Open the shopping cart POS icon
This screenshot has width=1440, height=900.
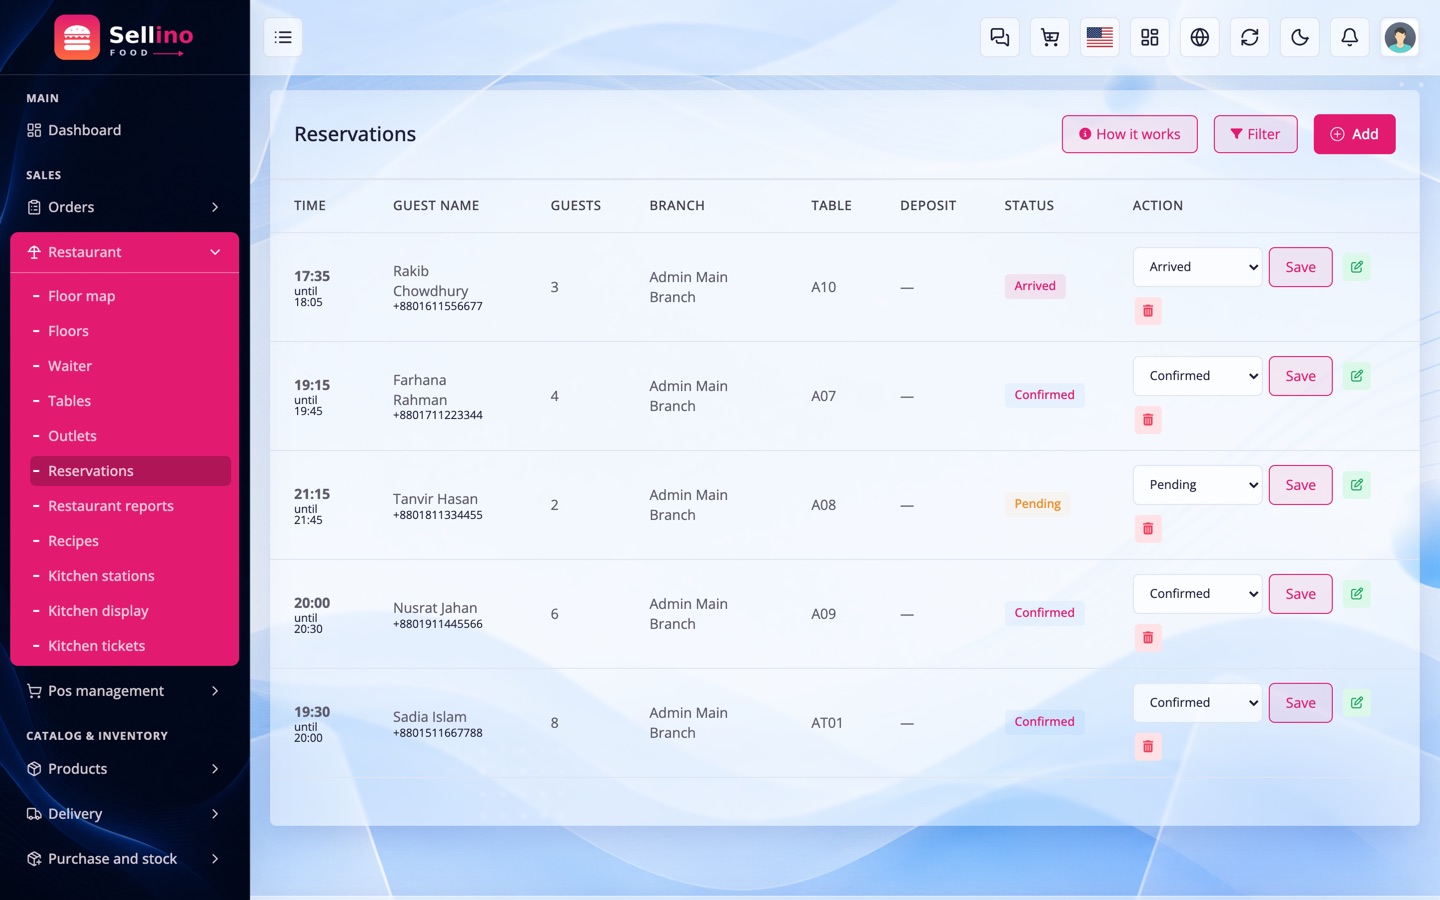tap(1049, 37)
